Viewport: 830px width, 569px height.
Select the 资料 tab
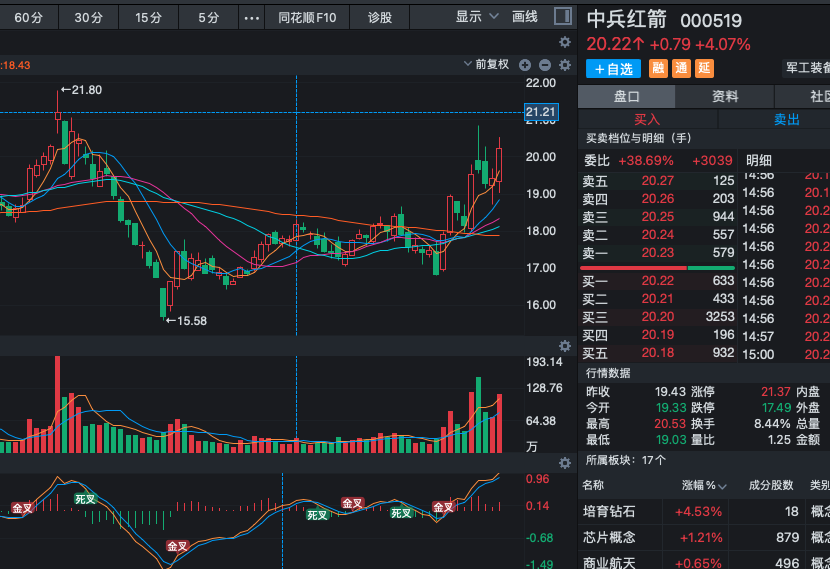coord(725,96)
